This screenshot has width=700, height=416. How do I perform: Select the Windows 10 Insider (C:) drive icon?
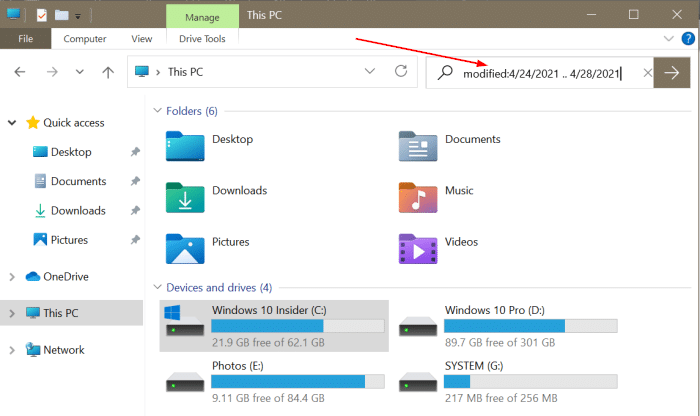[185, 320]
